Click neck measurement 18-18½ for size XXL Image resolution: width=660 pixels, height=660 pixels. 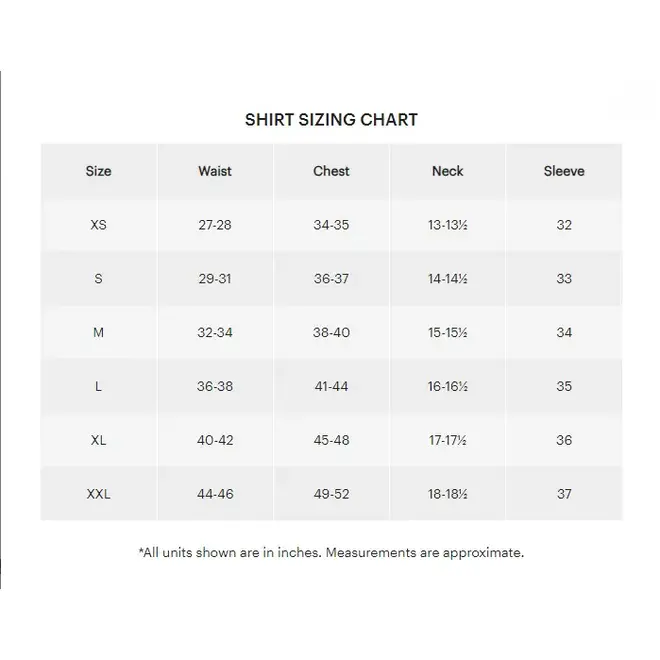click(448, 494)
